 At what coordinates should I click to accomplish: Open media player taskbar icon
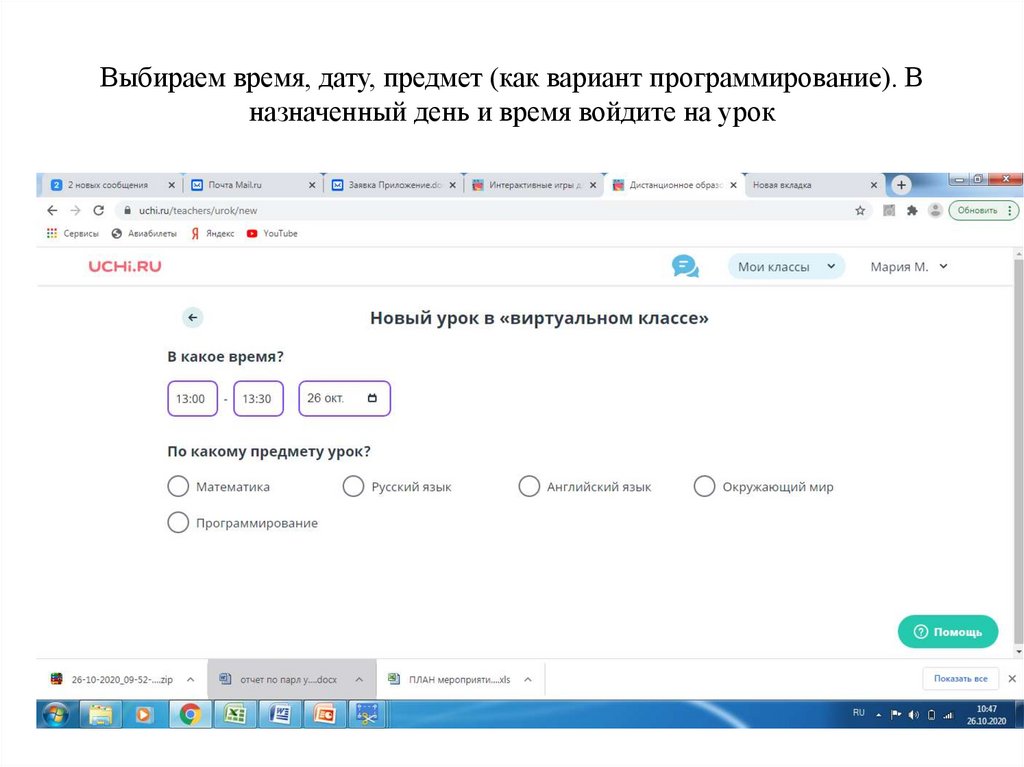[x=144, y=715]
